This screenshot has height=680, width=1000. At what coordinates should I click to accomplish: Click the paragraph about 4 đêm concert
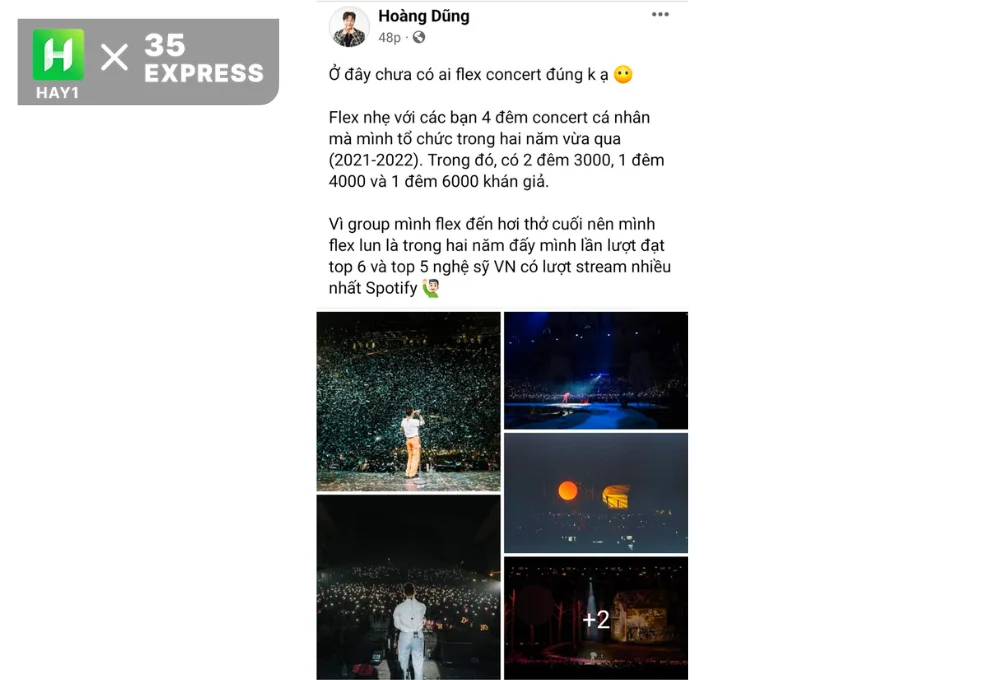click(x=496, y=149)
